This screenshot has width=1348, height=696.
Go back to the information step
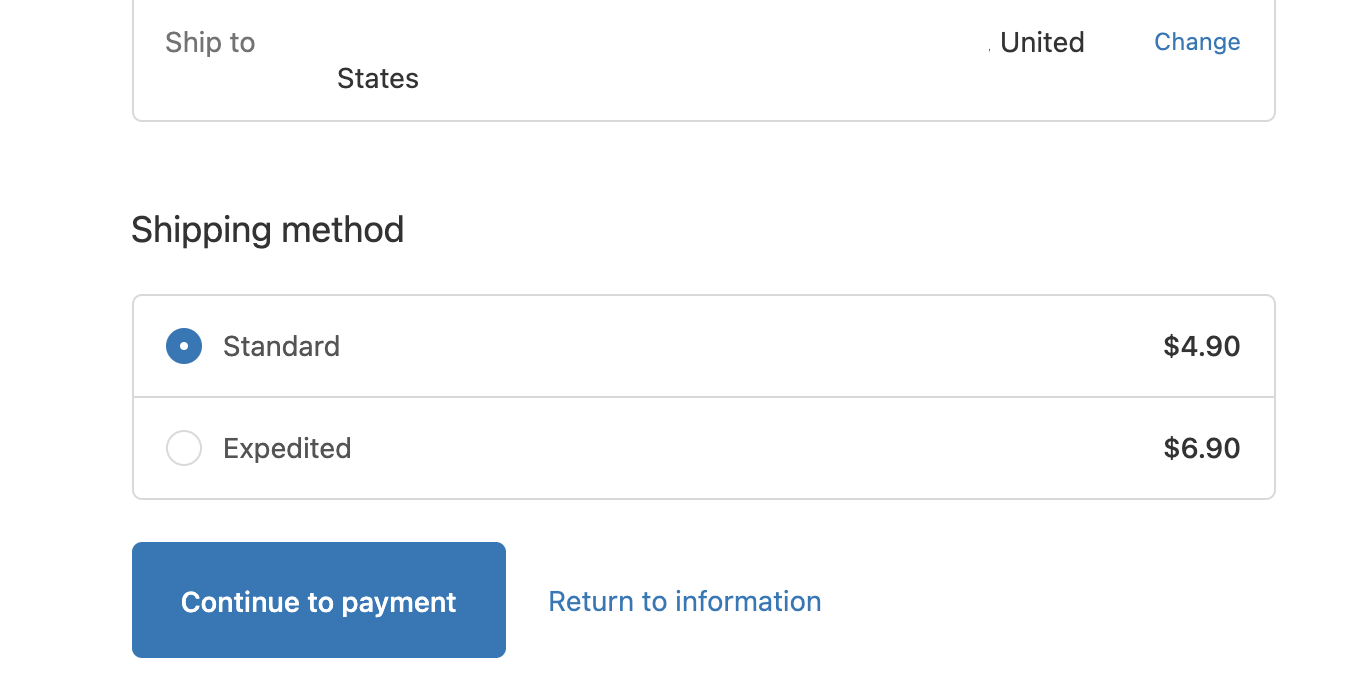click(x=685, y=601)
